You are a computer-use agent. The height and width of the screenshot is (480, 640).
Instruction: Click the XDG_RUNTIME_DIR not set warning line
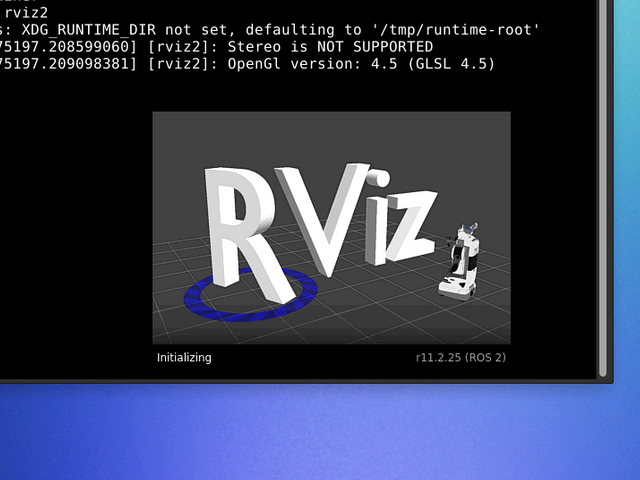tap(270, 30)
